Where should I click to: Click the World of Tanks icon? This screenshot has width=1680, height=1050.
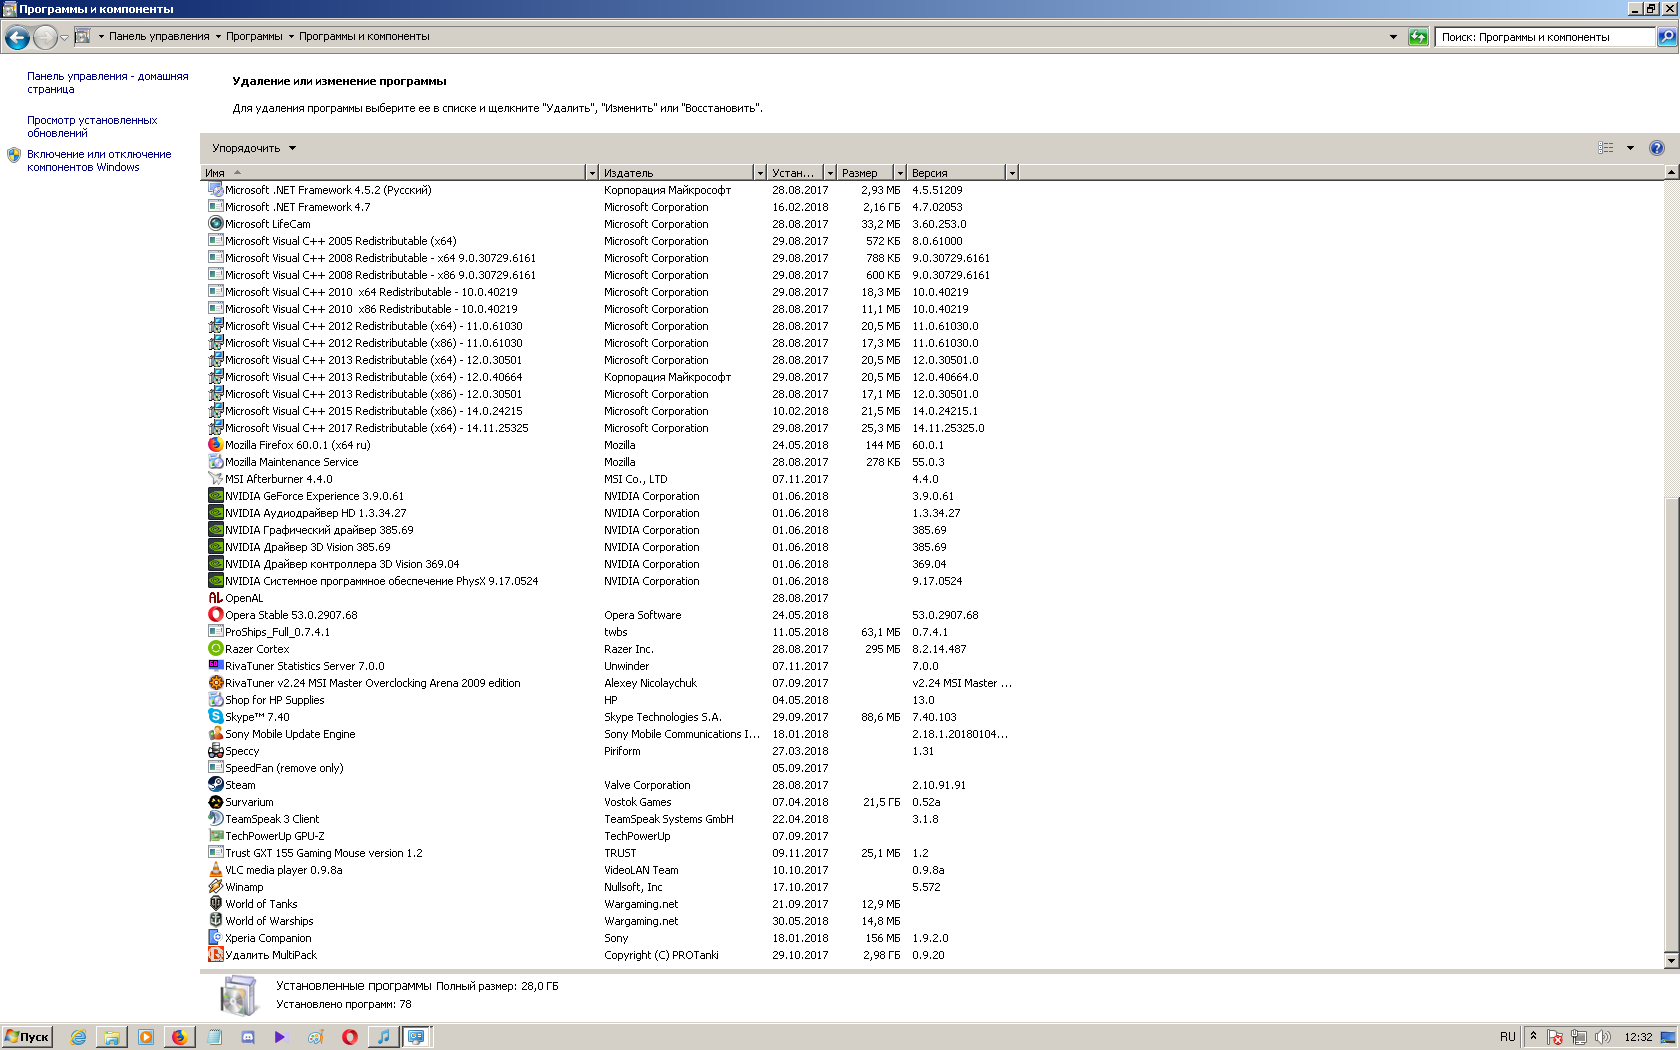click(215, 904)
